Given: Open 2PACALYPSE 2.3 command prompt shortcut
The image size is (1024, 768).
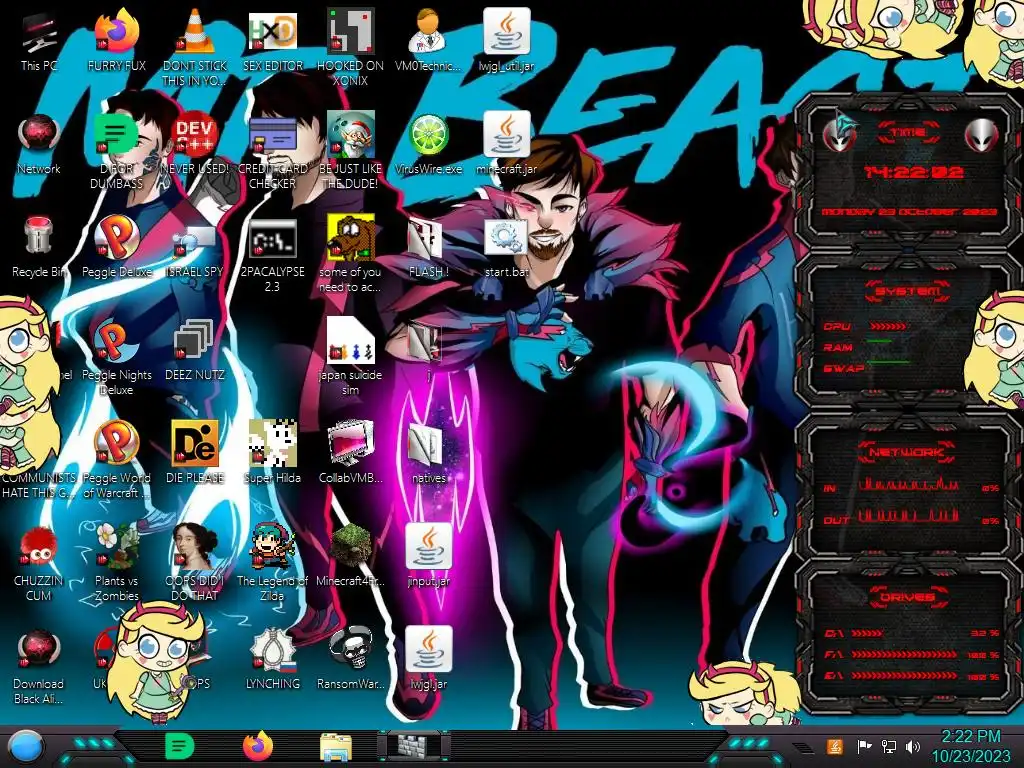Looking at the screenshot, I should coord(273,255).
